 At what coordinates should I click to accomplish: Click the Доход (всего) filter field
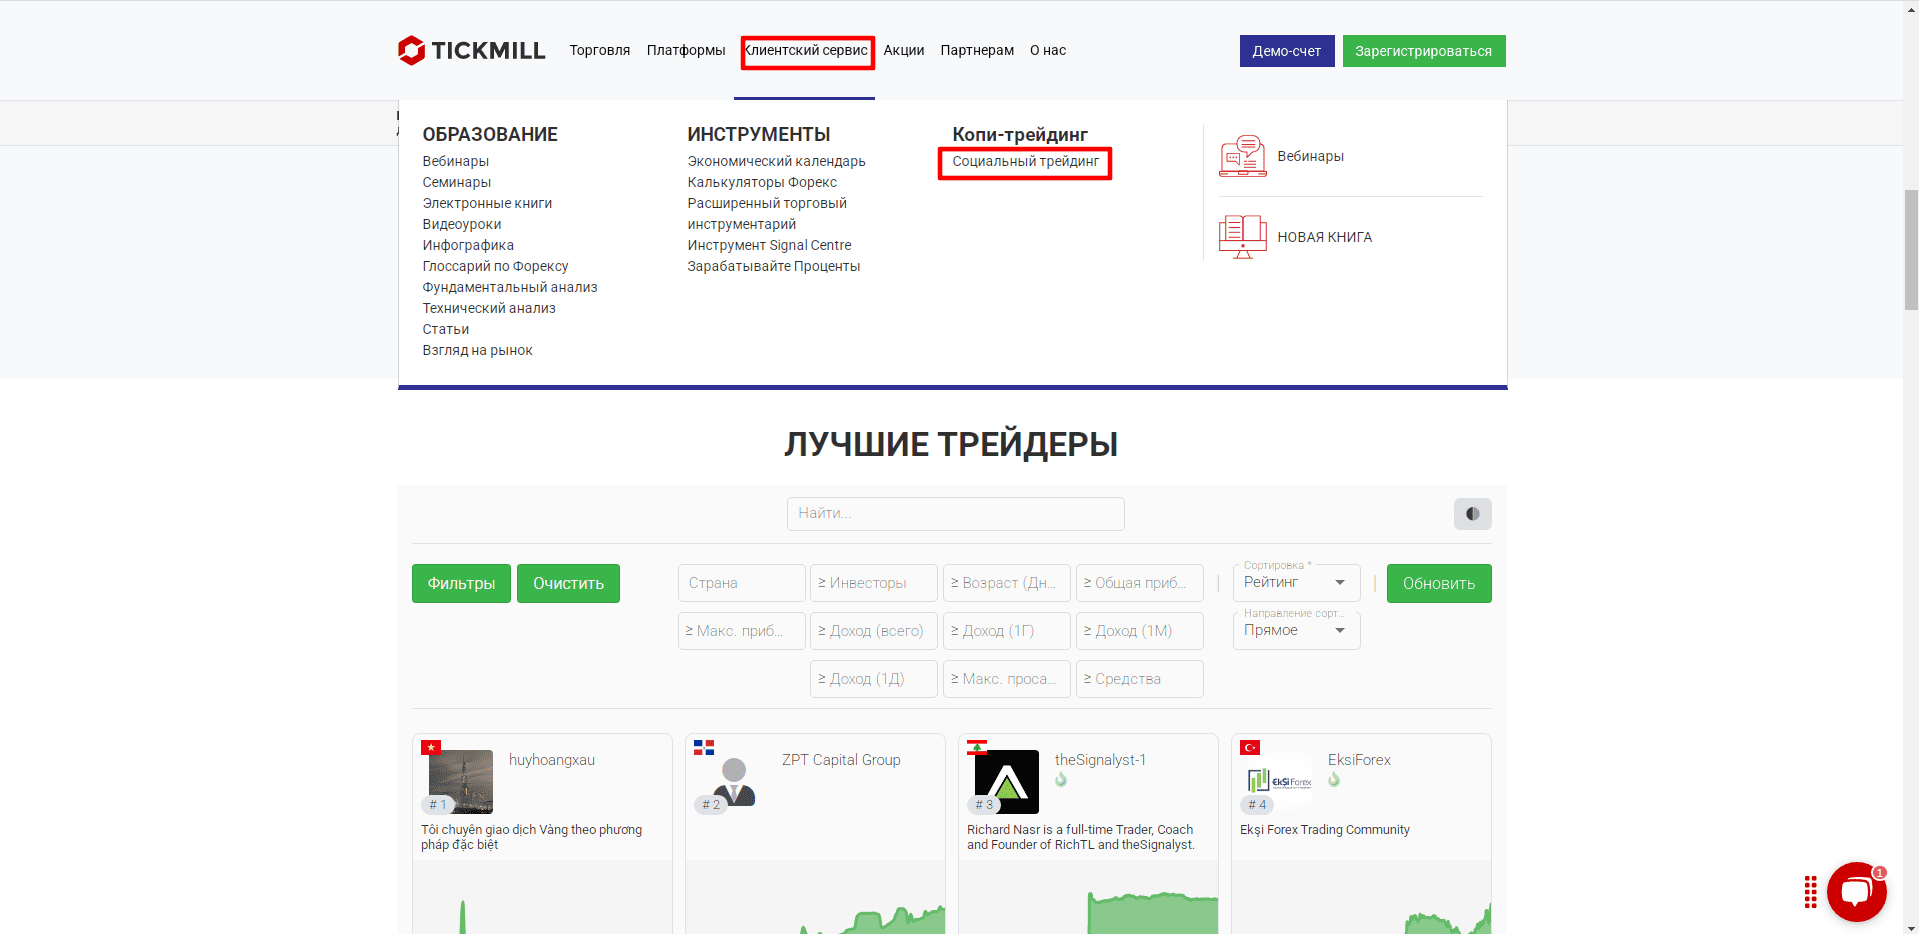click(874, 631)
